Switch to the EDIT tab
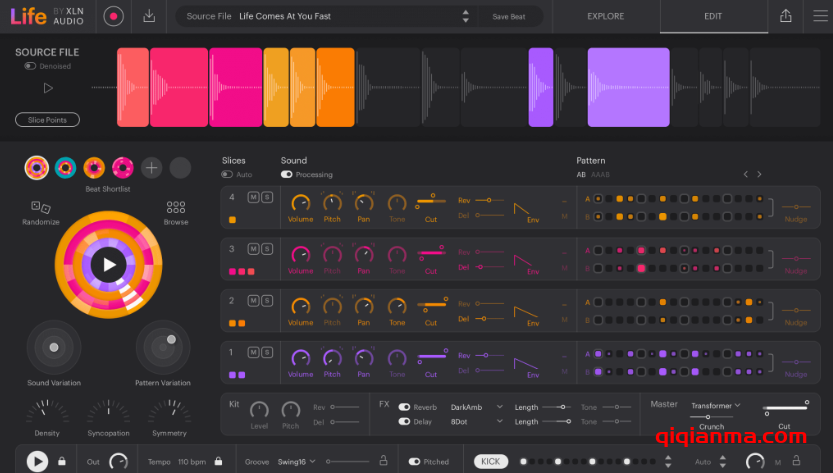This screenshot has height=473, width=833. (x=712, y=17)
